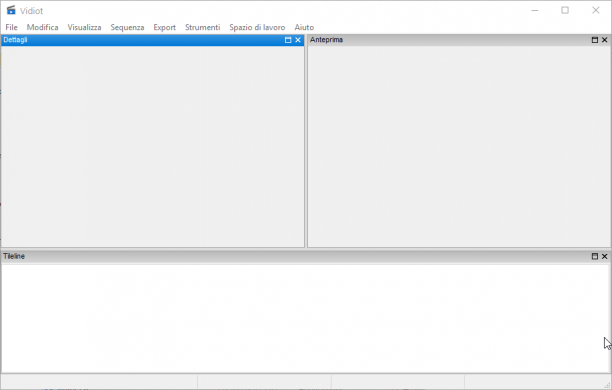Viewport: 612px width, 390px height.
Task: Click the Vidiot clapperboard app icon
Action: (11, 10)
